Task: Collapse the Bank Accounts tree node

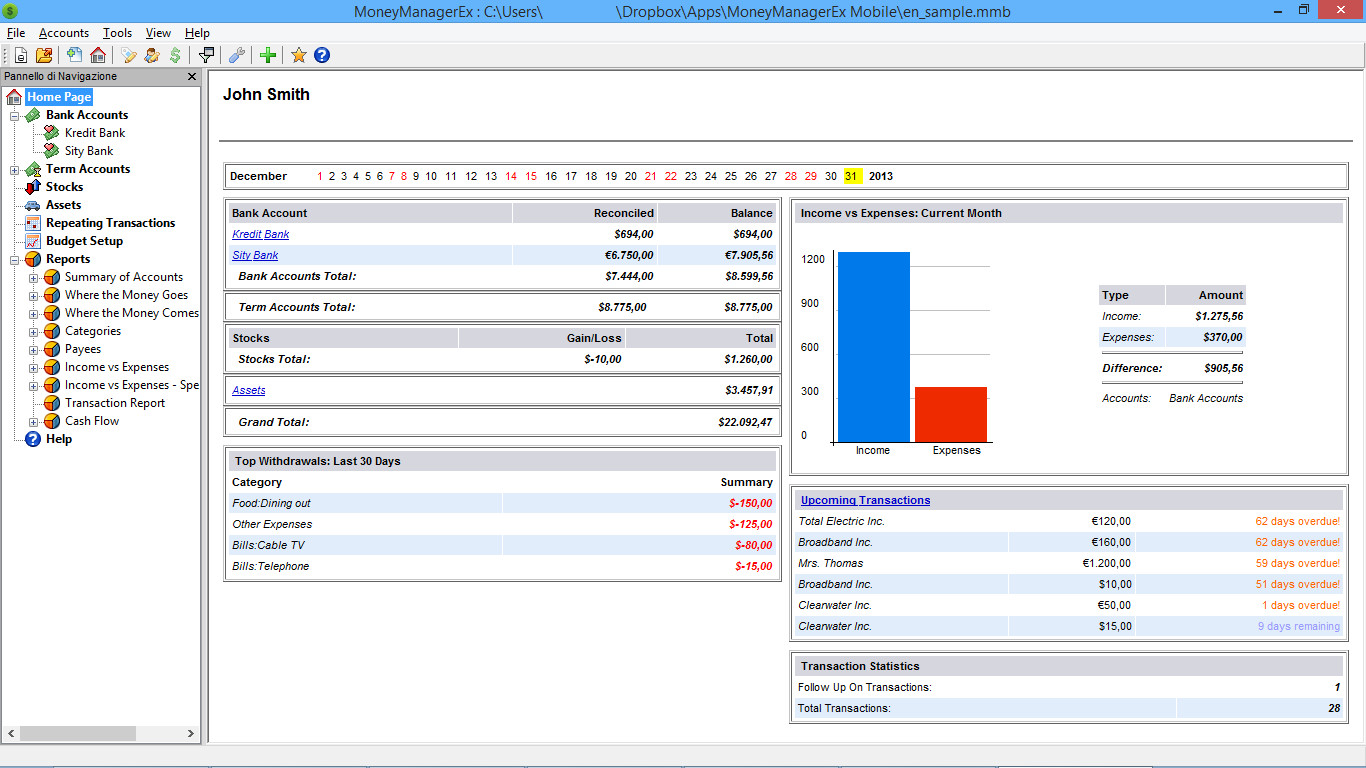Action: [x=15, y=116]
